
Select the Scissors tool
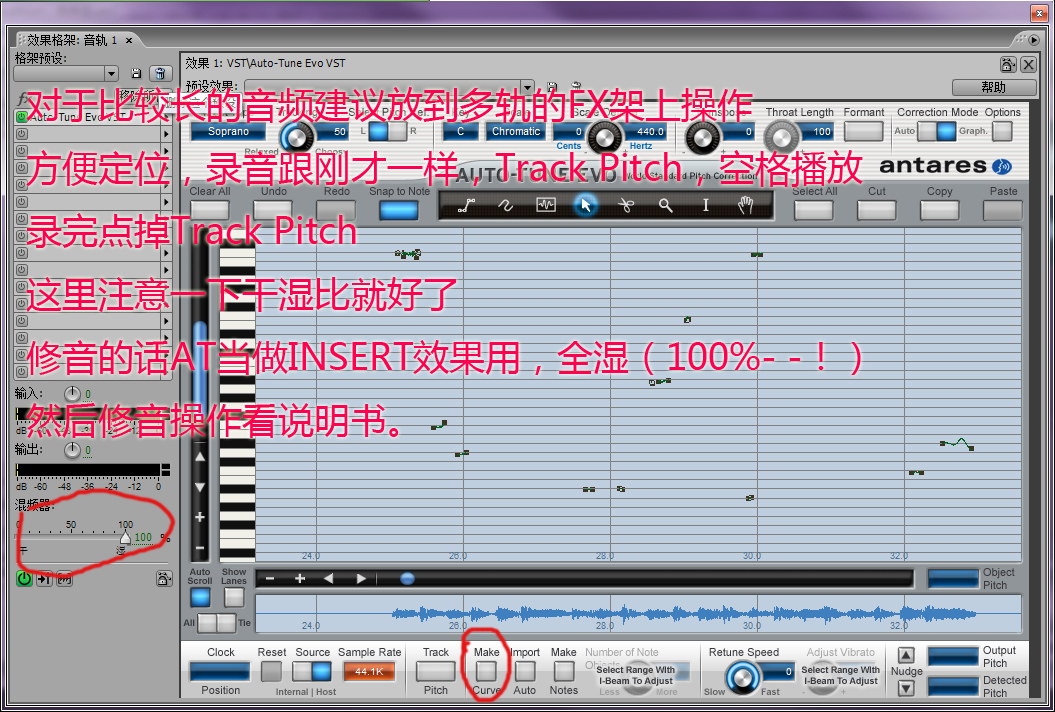point(626,206)
